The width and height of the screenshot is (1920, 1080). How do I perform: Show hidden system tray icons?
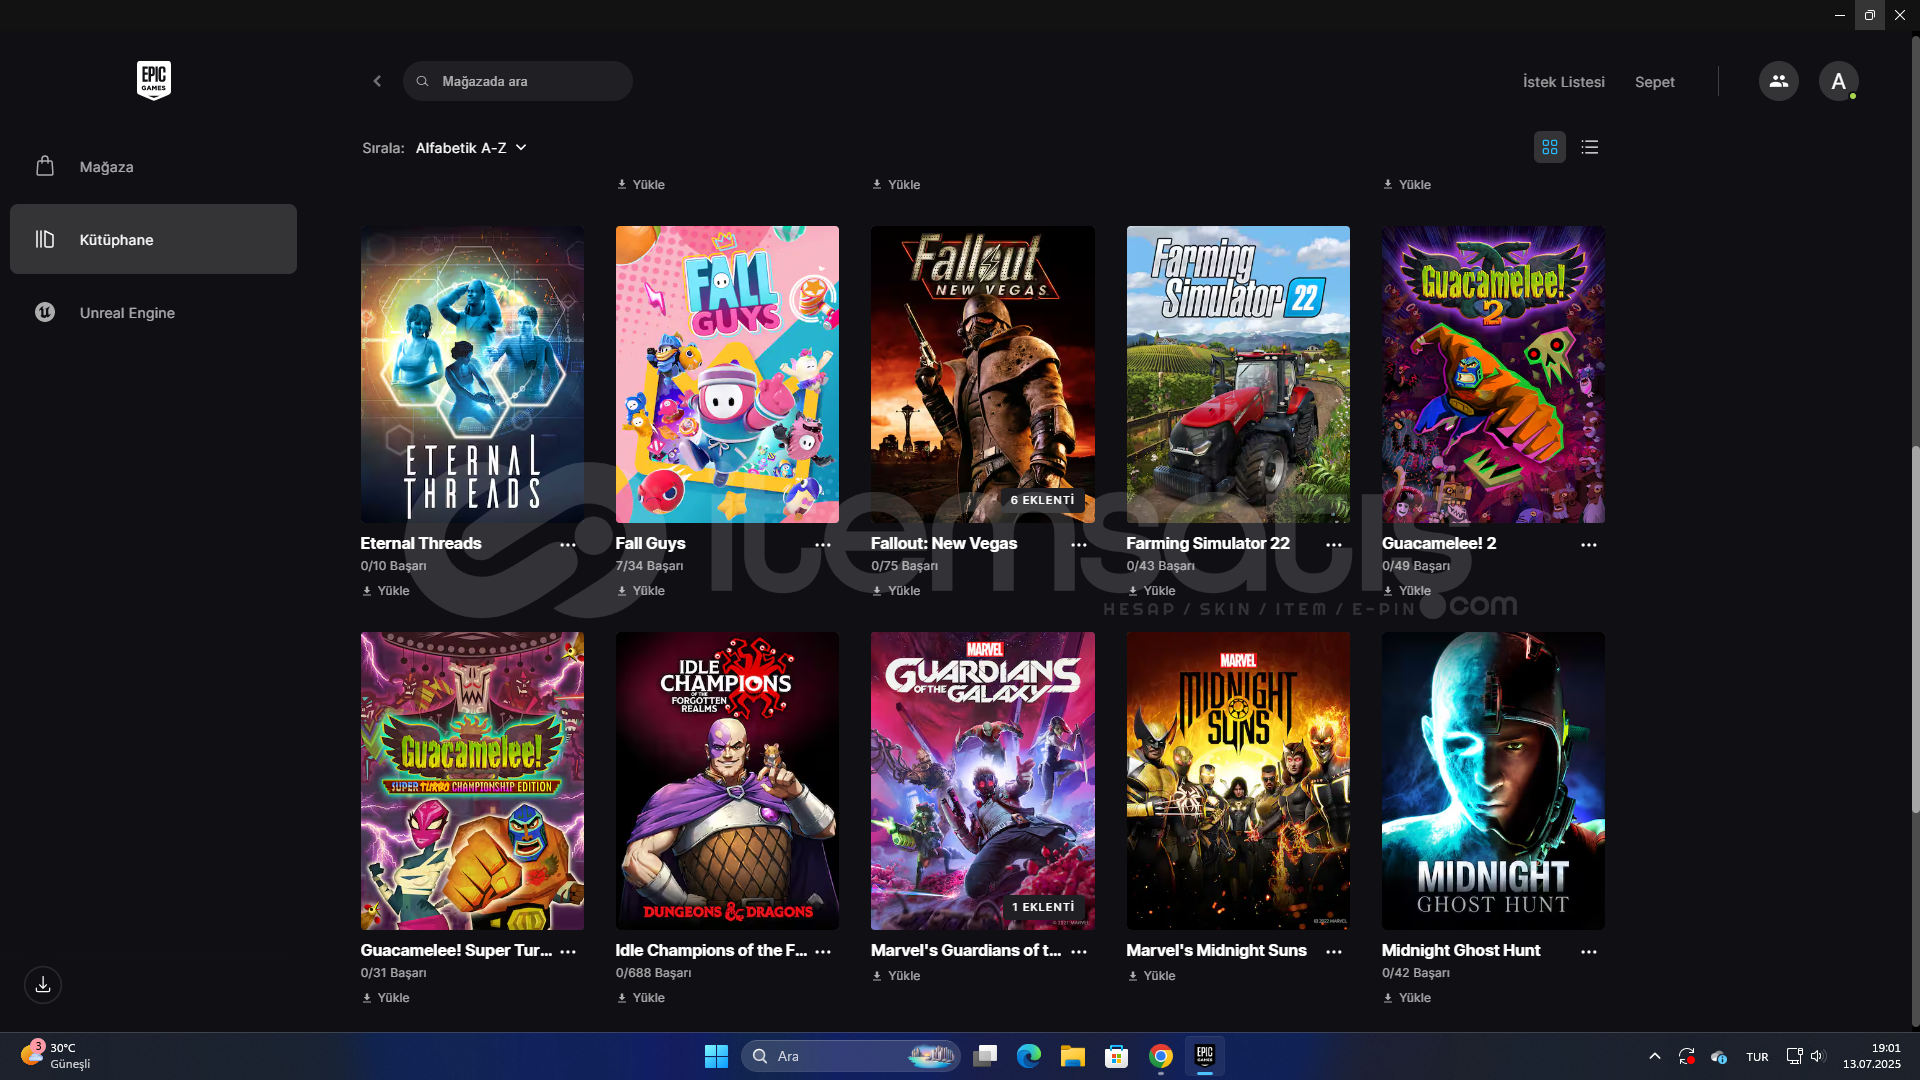click(x=1655, y=1056)
